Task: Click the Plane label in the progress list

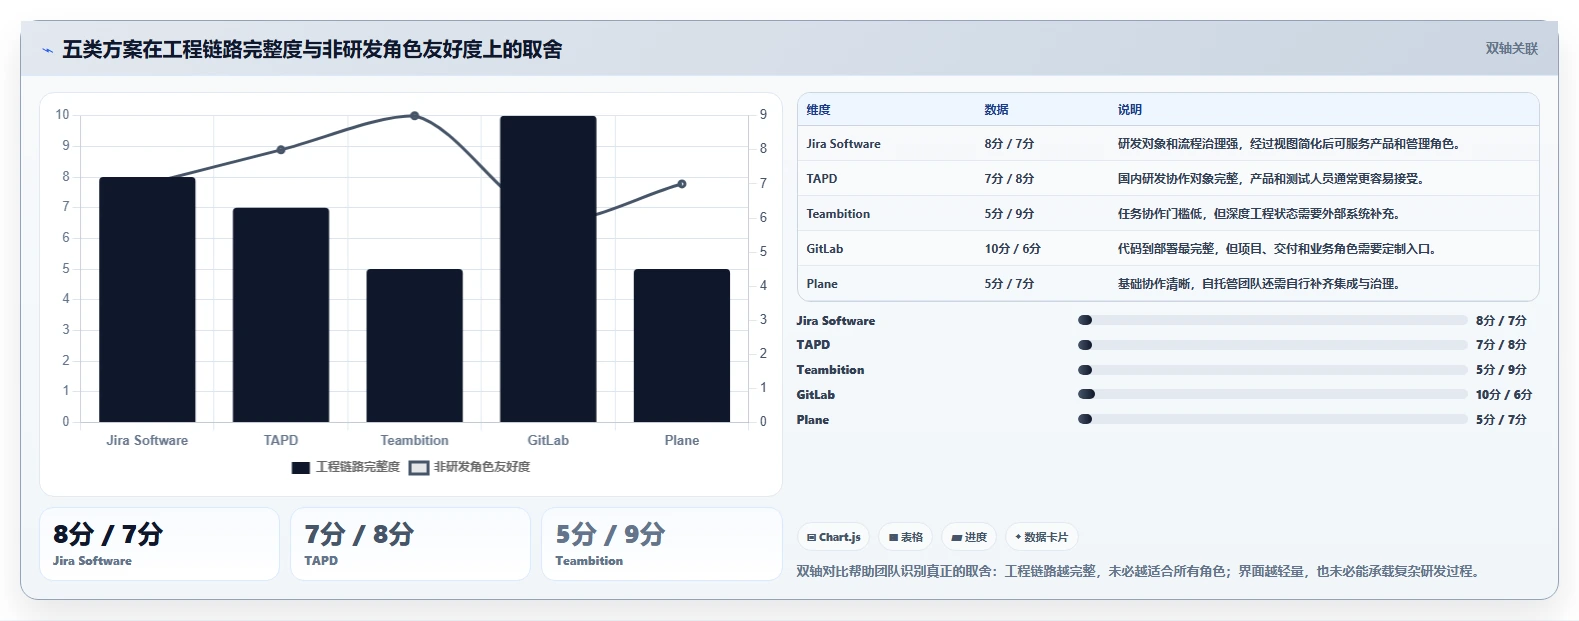Action: pos(813,420)
